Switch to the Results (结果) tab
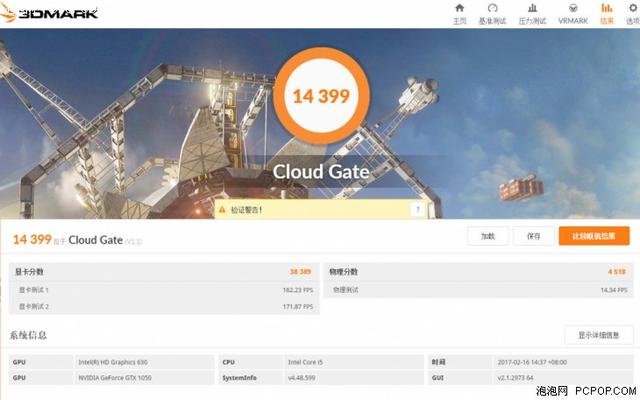Image resolution: width=640 pixels, height=400 pixels. [607, 13]
